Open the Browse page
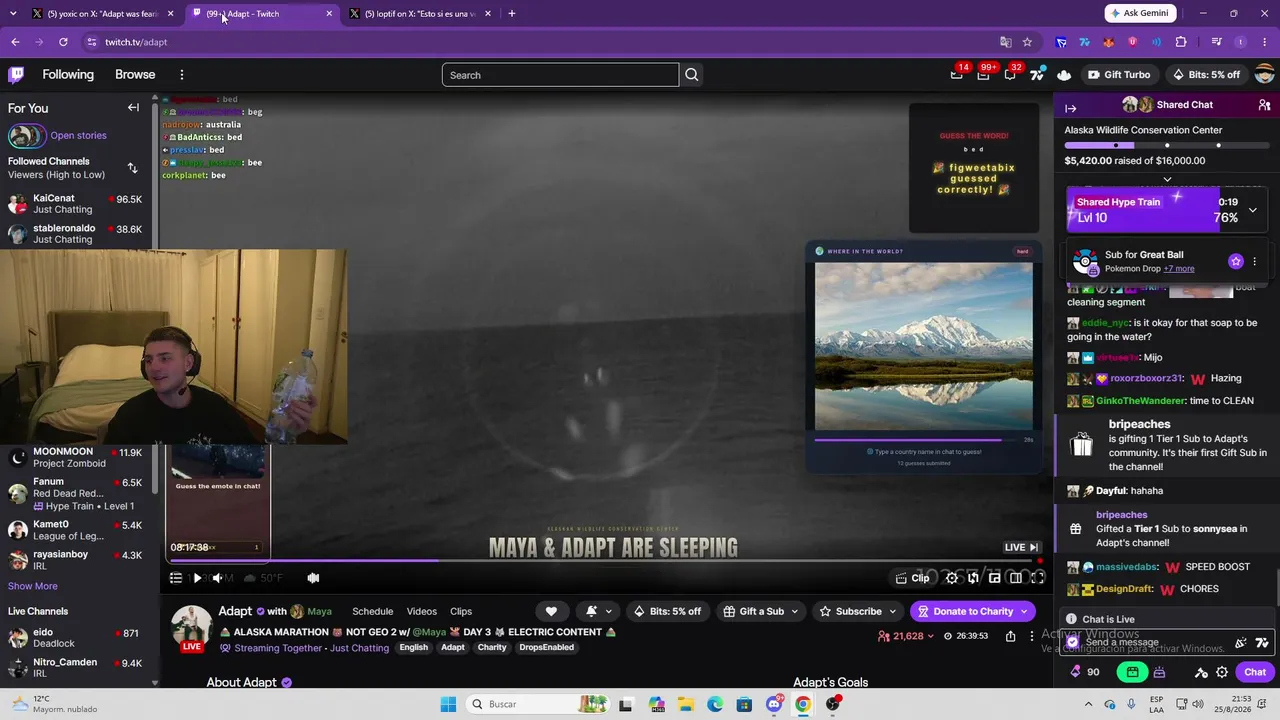1280x720 pixels. (135, 75)
